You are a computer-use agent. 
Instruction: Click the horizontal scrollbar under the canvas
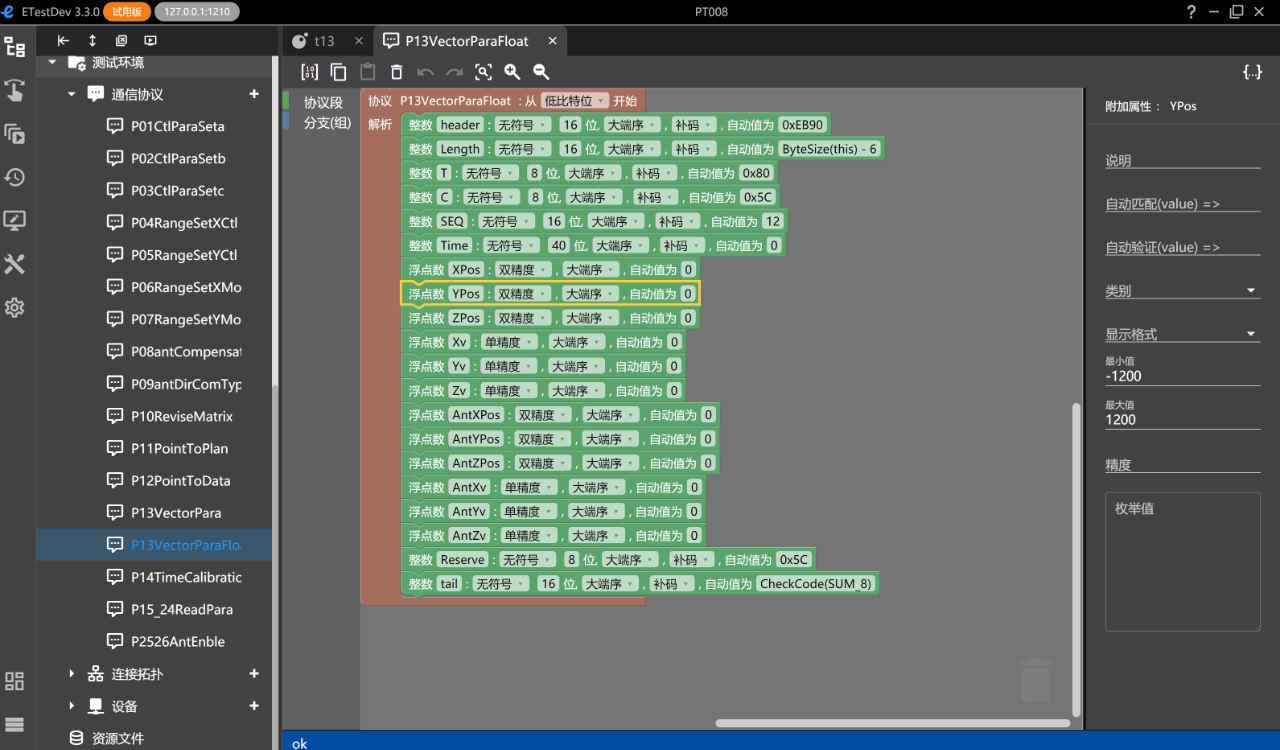point(893,723)
